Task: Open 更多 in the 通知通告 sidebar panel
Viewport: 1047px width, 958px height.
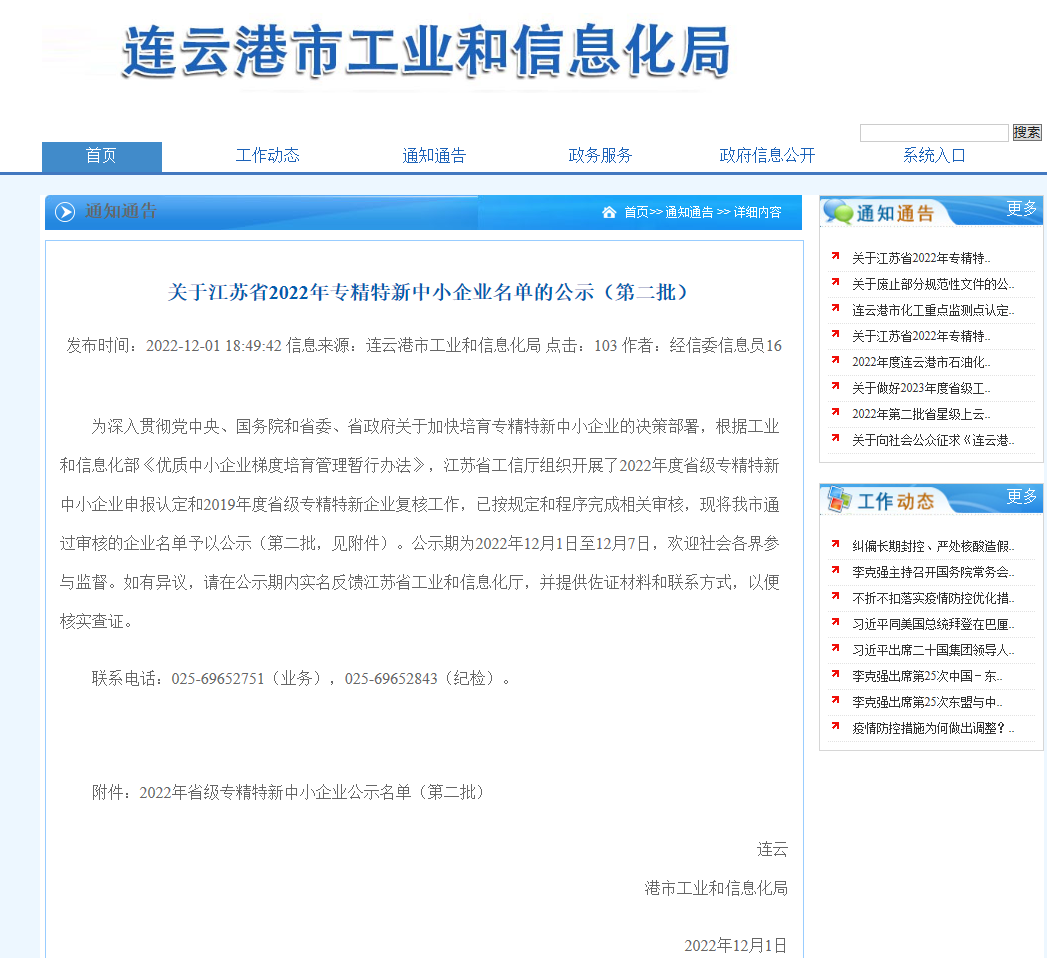Action: click(x=1022, y=209)
